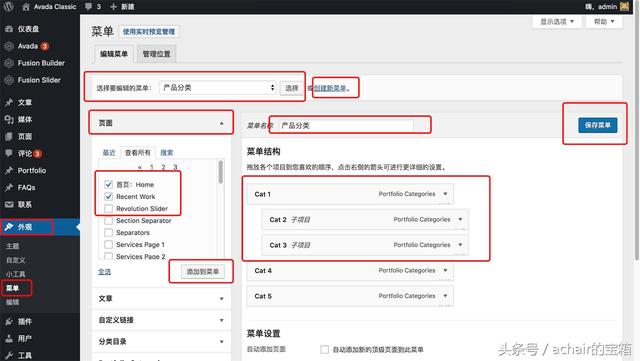Click the pages list scrollbar thumb
640x361 pixels.
pyautogui.click(x=221, y=172)
